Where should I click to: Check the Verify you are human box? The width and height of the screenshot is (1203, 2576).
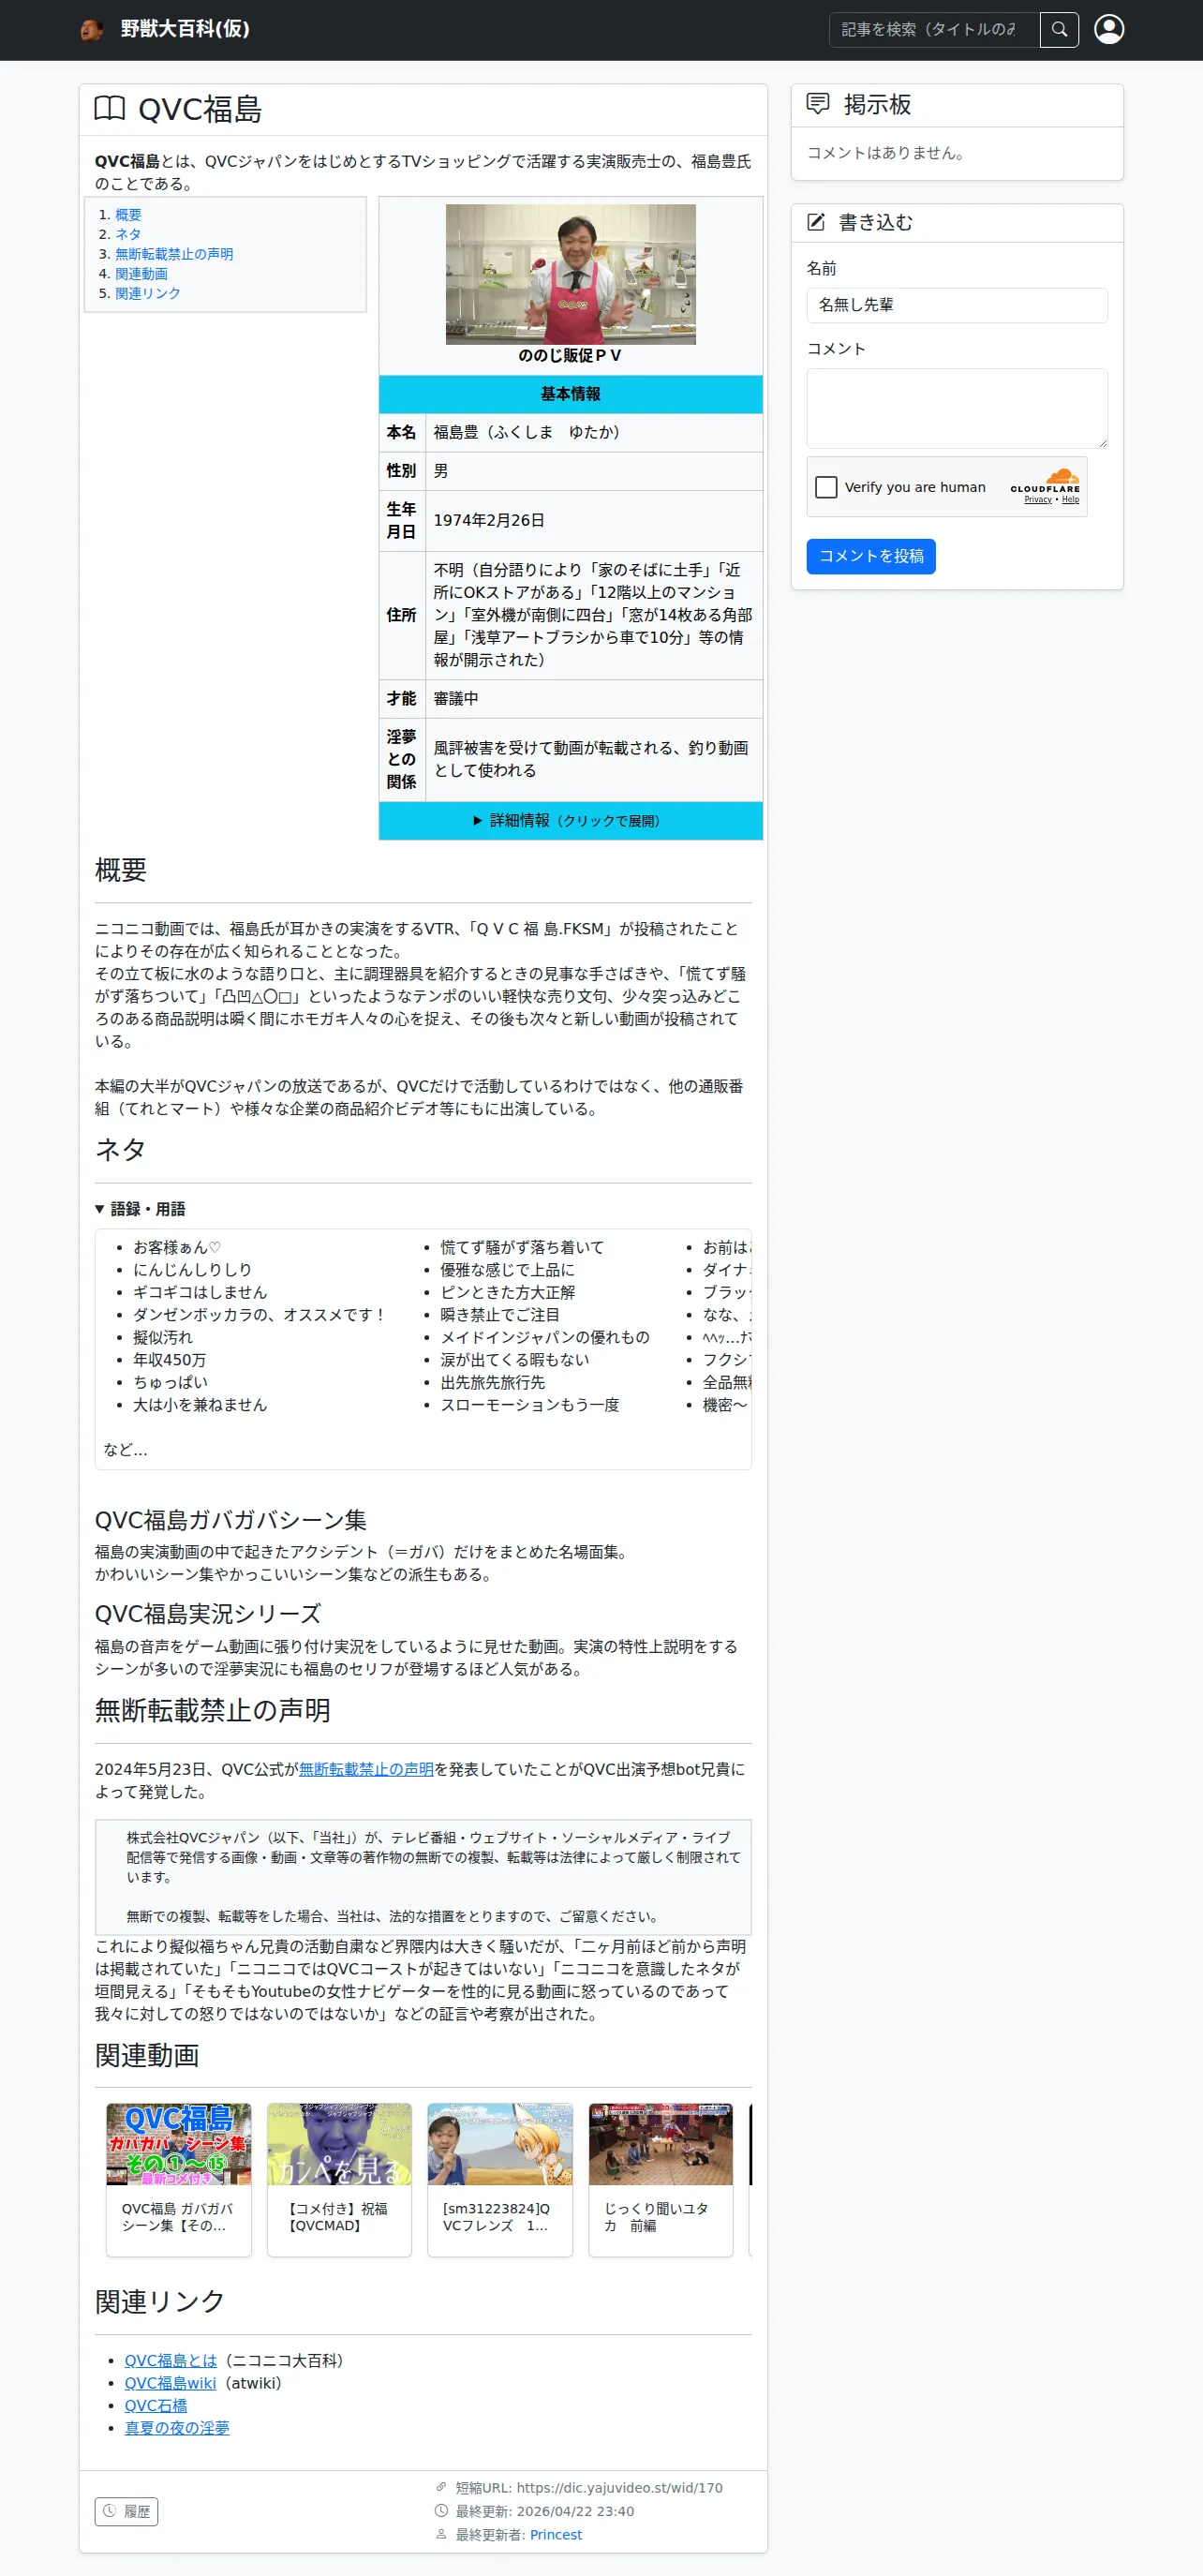click(826, 487)
